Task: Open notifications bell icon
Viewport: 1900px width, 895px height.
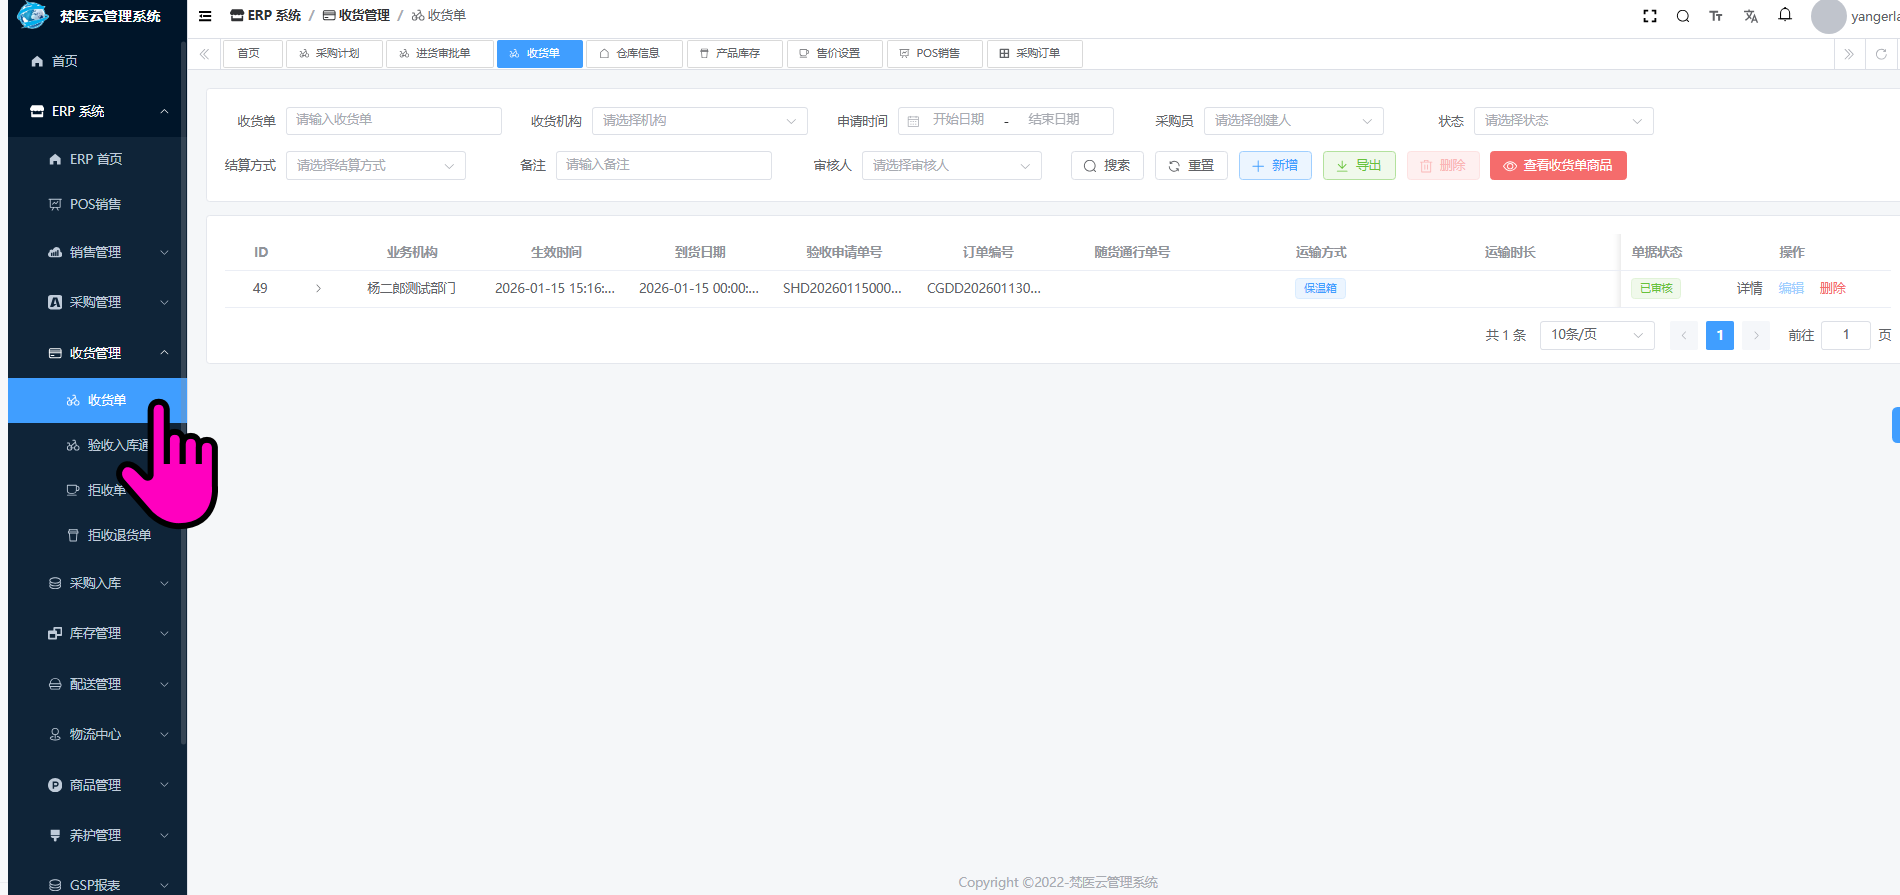Action: click(1785, 15)
